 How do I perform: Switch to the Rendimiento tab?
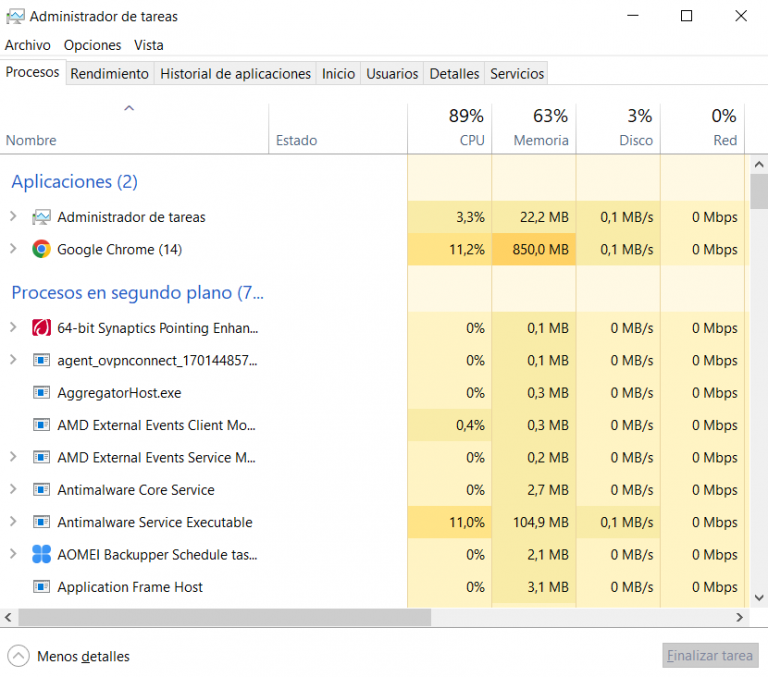(x=109, y=74)
